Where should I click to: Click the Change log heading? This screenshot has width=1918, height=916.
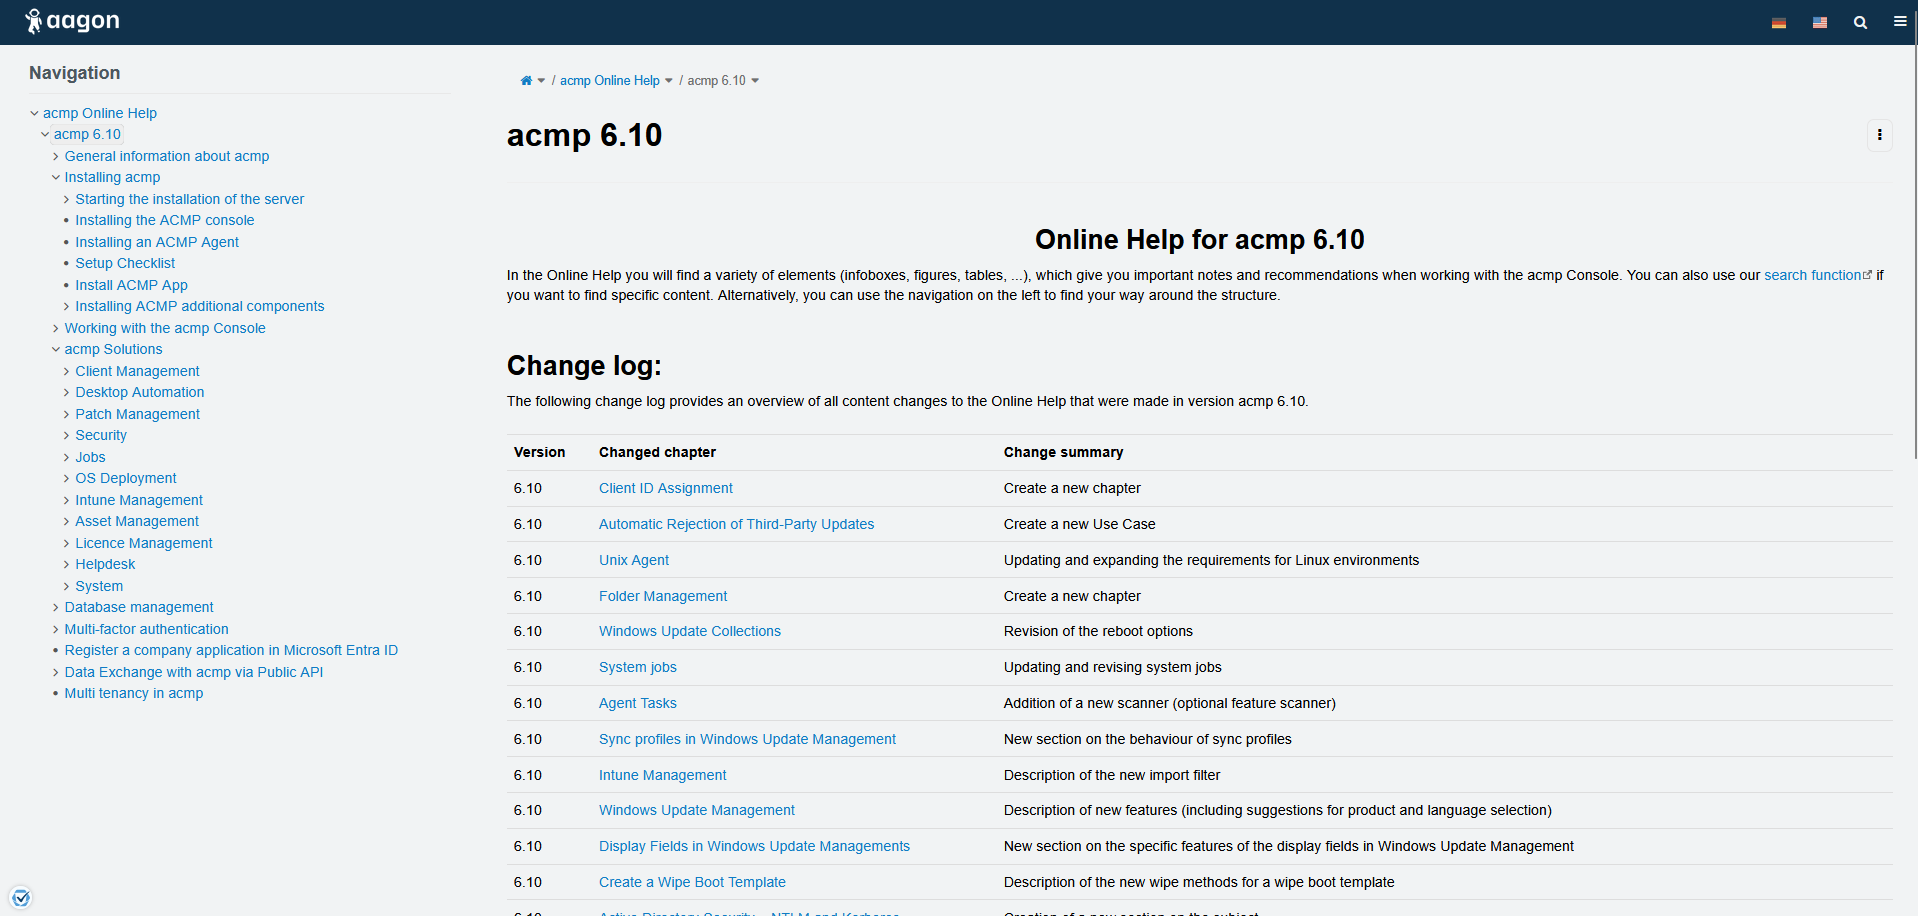[x=584, y=366]
